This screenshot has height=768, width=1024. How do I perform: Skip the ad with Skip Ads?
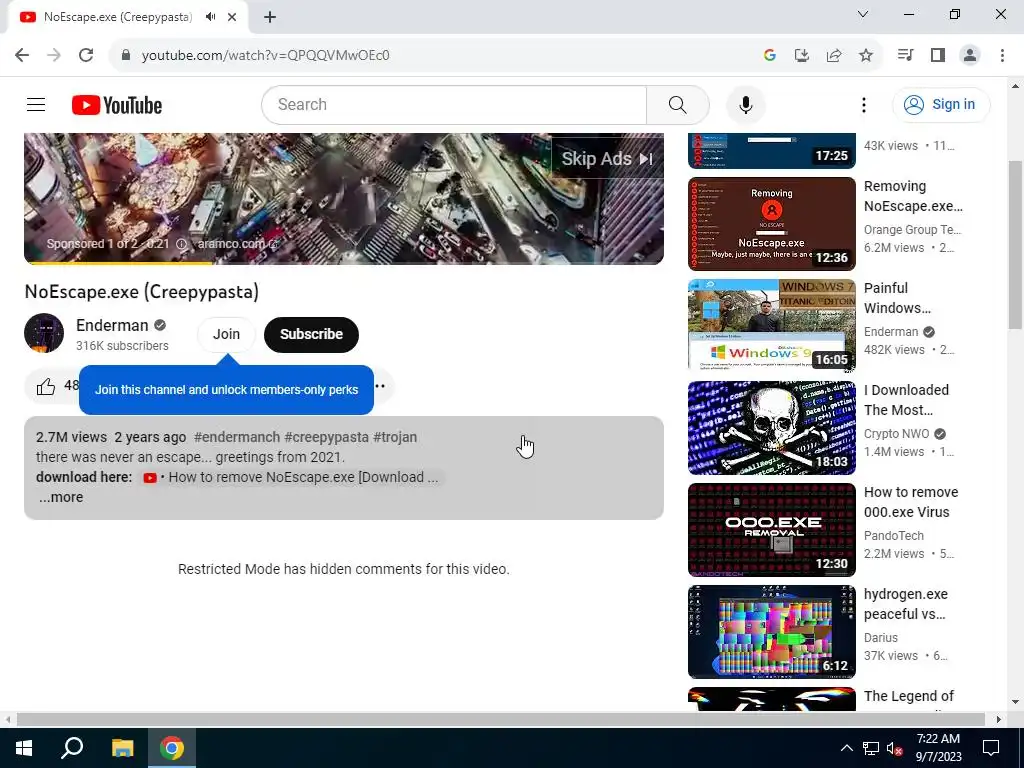[607, 159]
